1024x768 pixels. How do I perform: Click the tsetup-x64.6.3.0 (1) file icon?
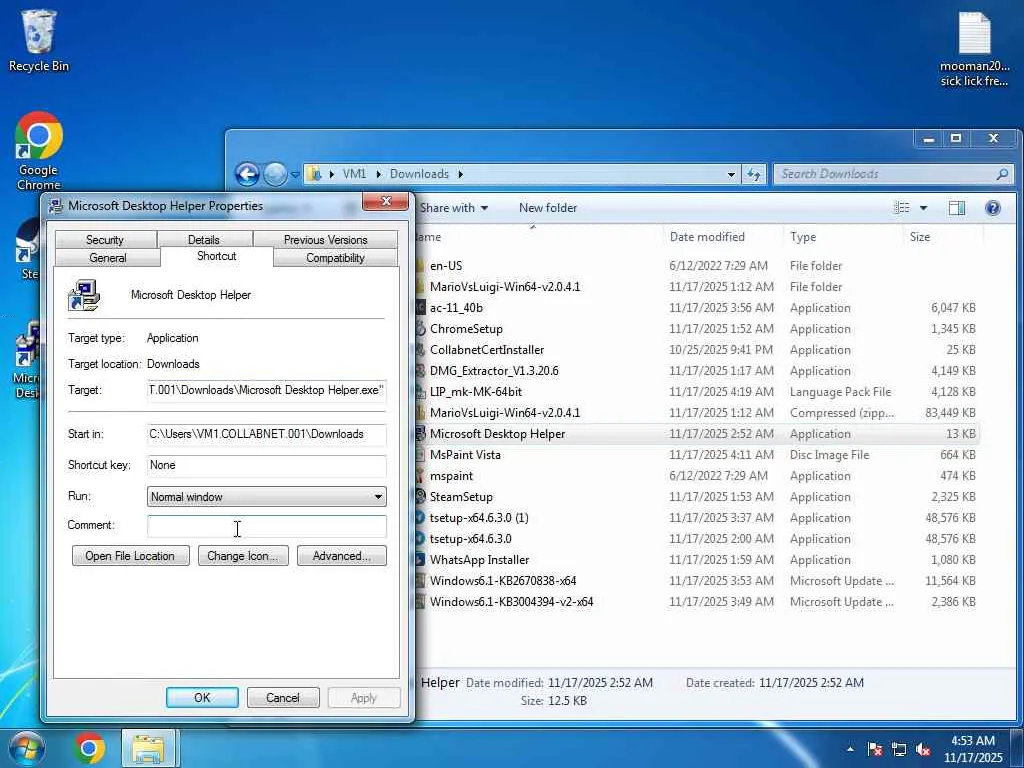click(x=421, y=518)
